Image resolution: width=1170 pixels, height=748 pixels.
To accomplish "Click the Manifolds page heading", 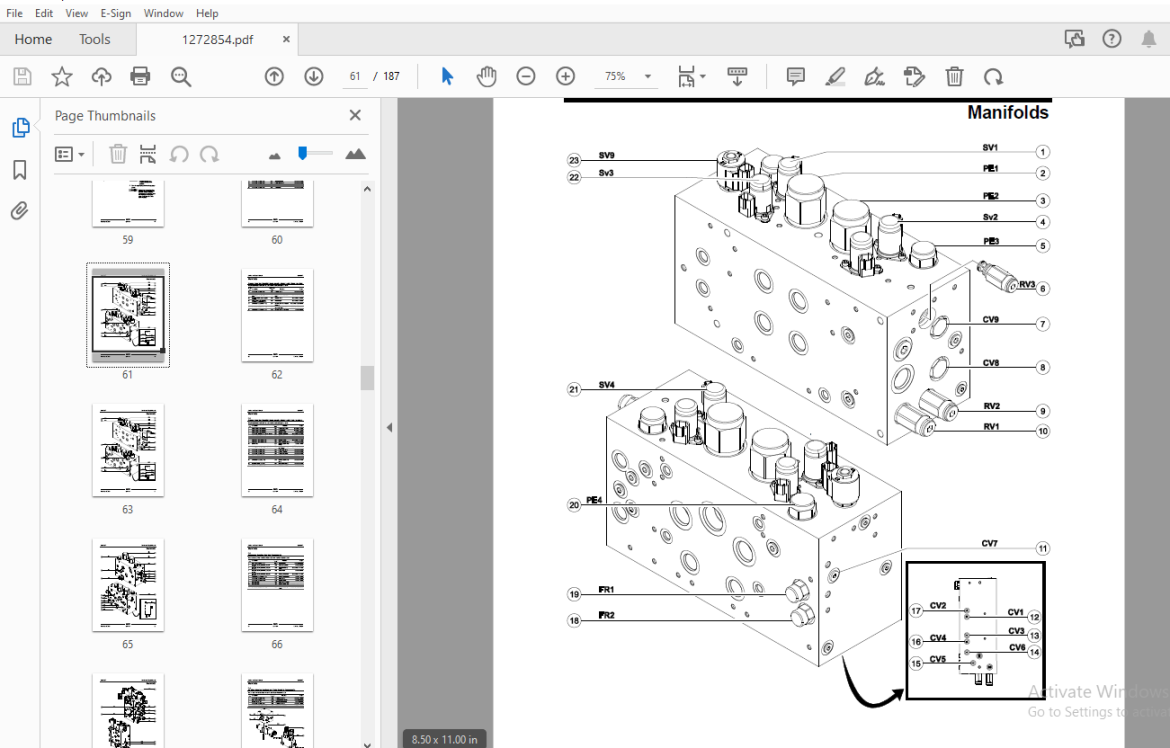I will (1007, 113).
